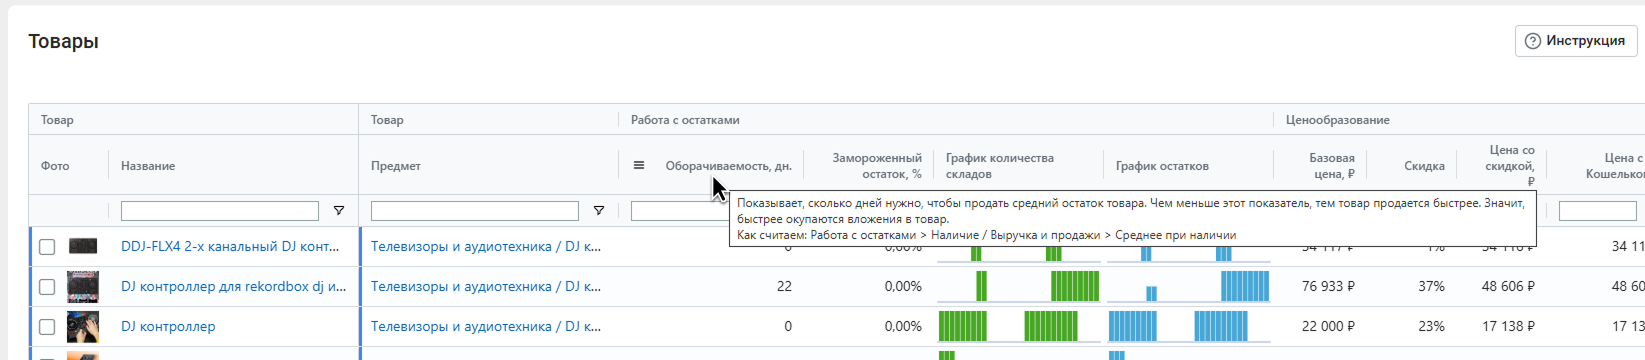Viewport: 1645px width, 360px height.
Task: Focus the Название filter text field
Action: point(220,211)
